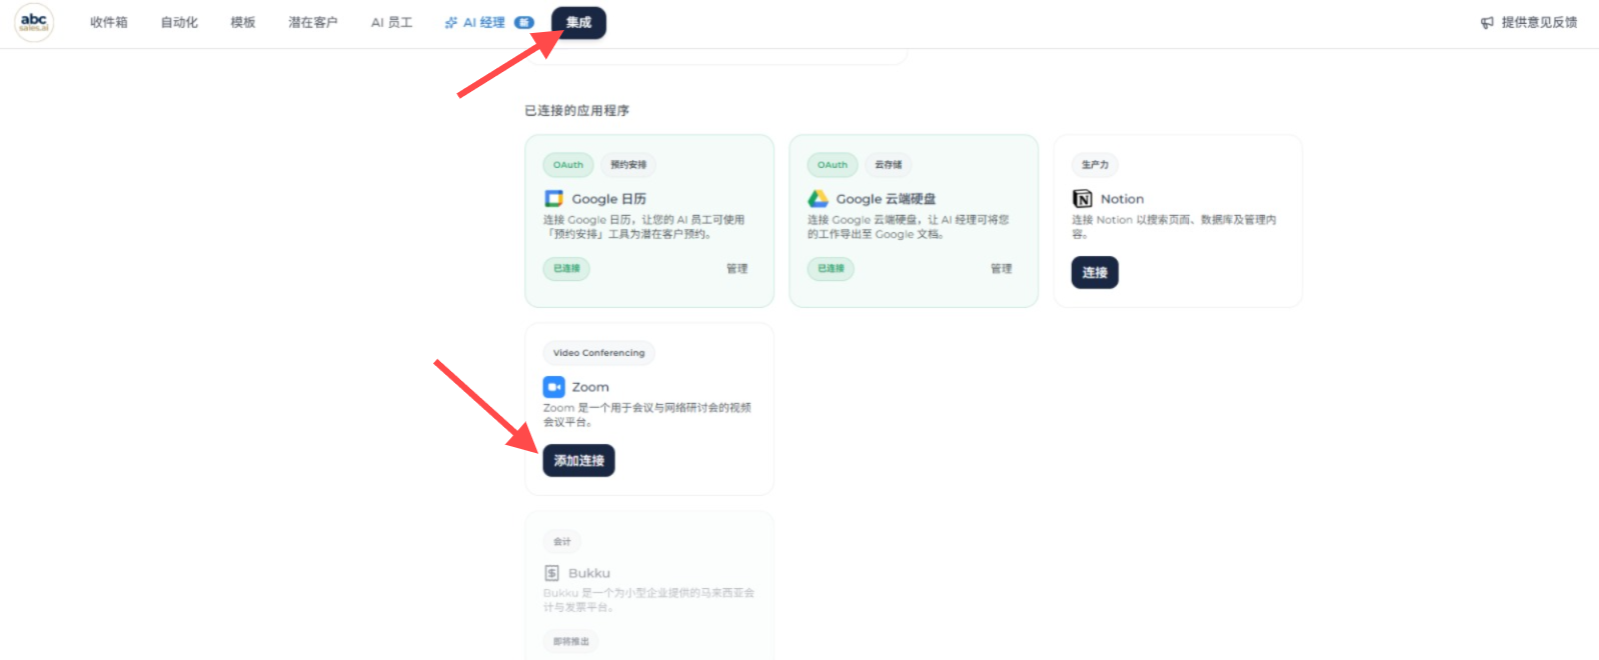Click the Notion logo icon
This screenshot has width=1599, height=660.
(x=1082, y=199)
